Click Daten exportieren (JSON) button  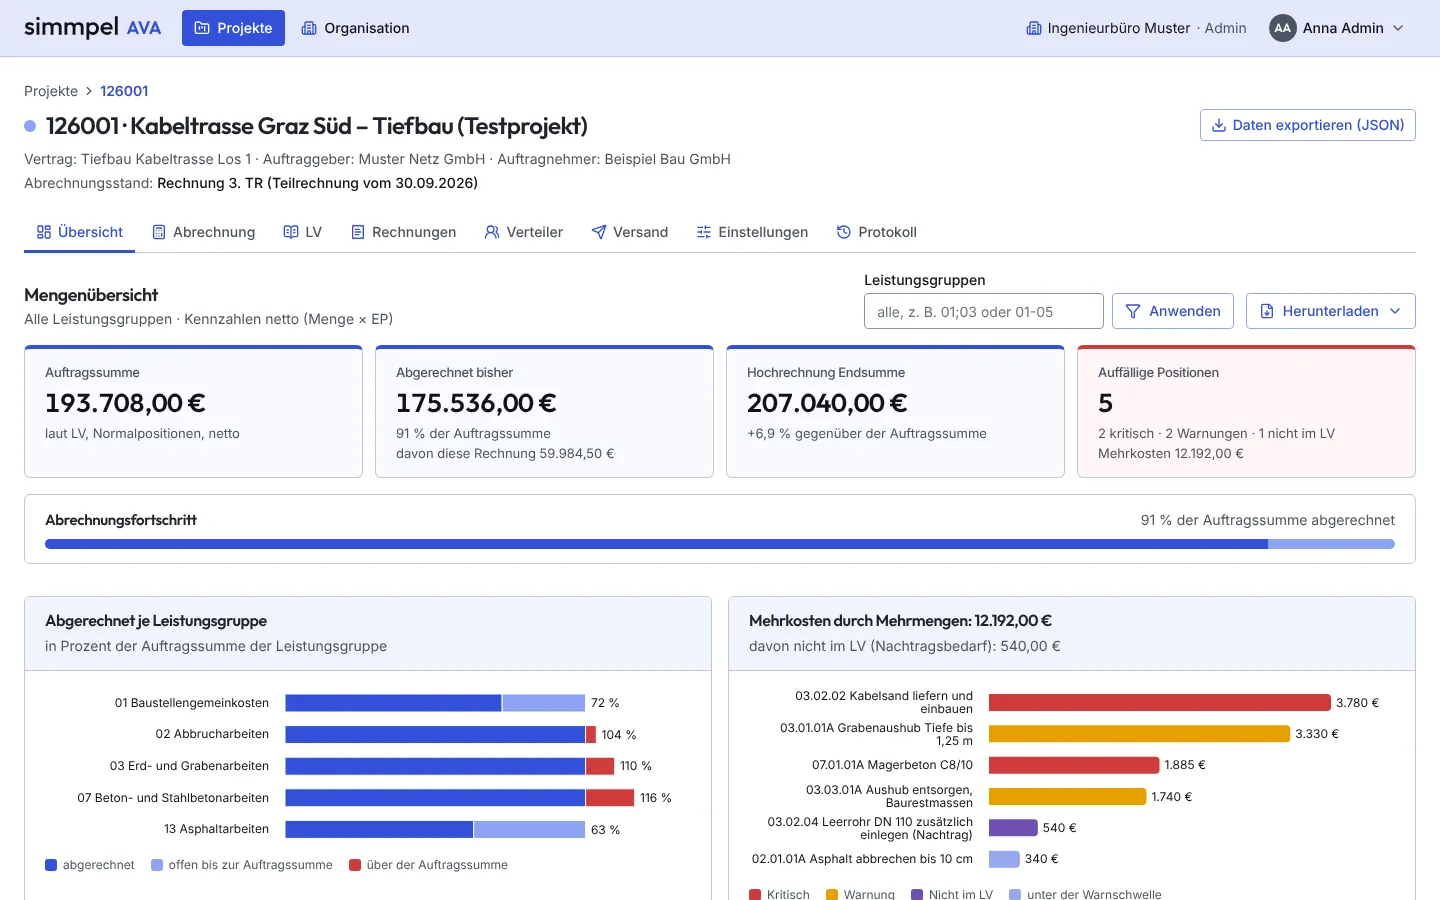tap(1307, 125)
